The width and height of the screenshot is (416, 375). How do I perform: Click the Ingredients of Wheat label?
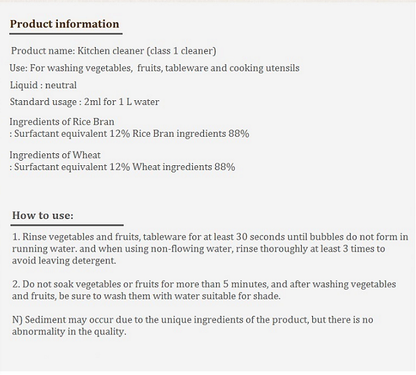point(55,155)
